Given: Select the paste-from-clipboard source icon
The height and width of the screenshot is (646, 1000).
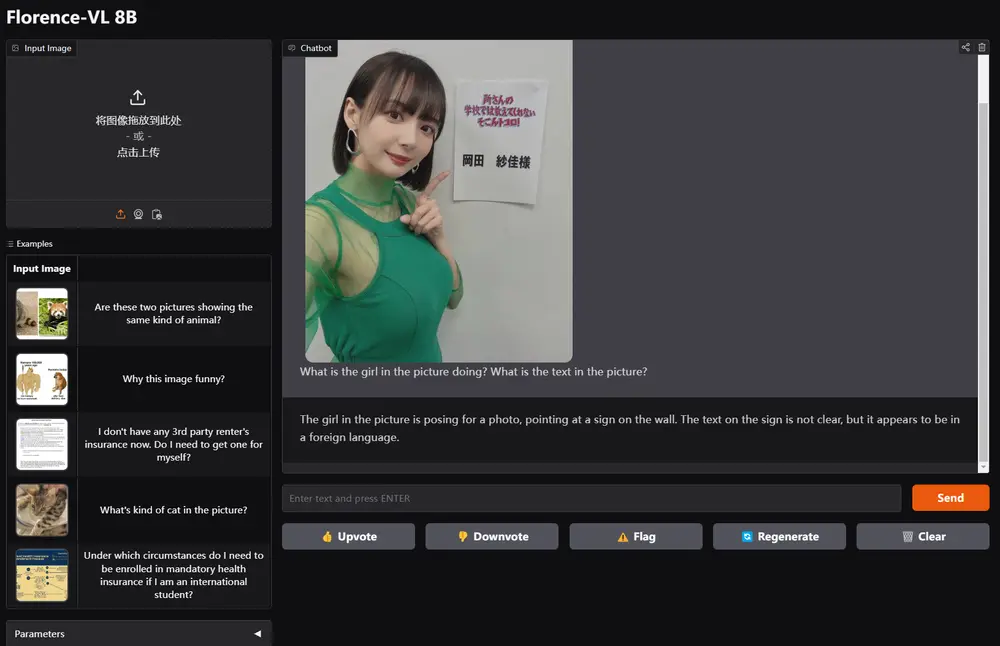Looking at the screenshot, I should pyautogui.click(x=157, y=214).
